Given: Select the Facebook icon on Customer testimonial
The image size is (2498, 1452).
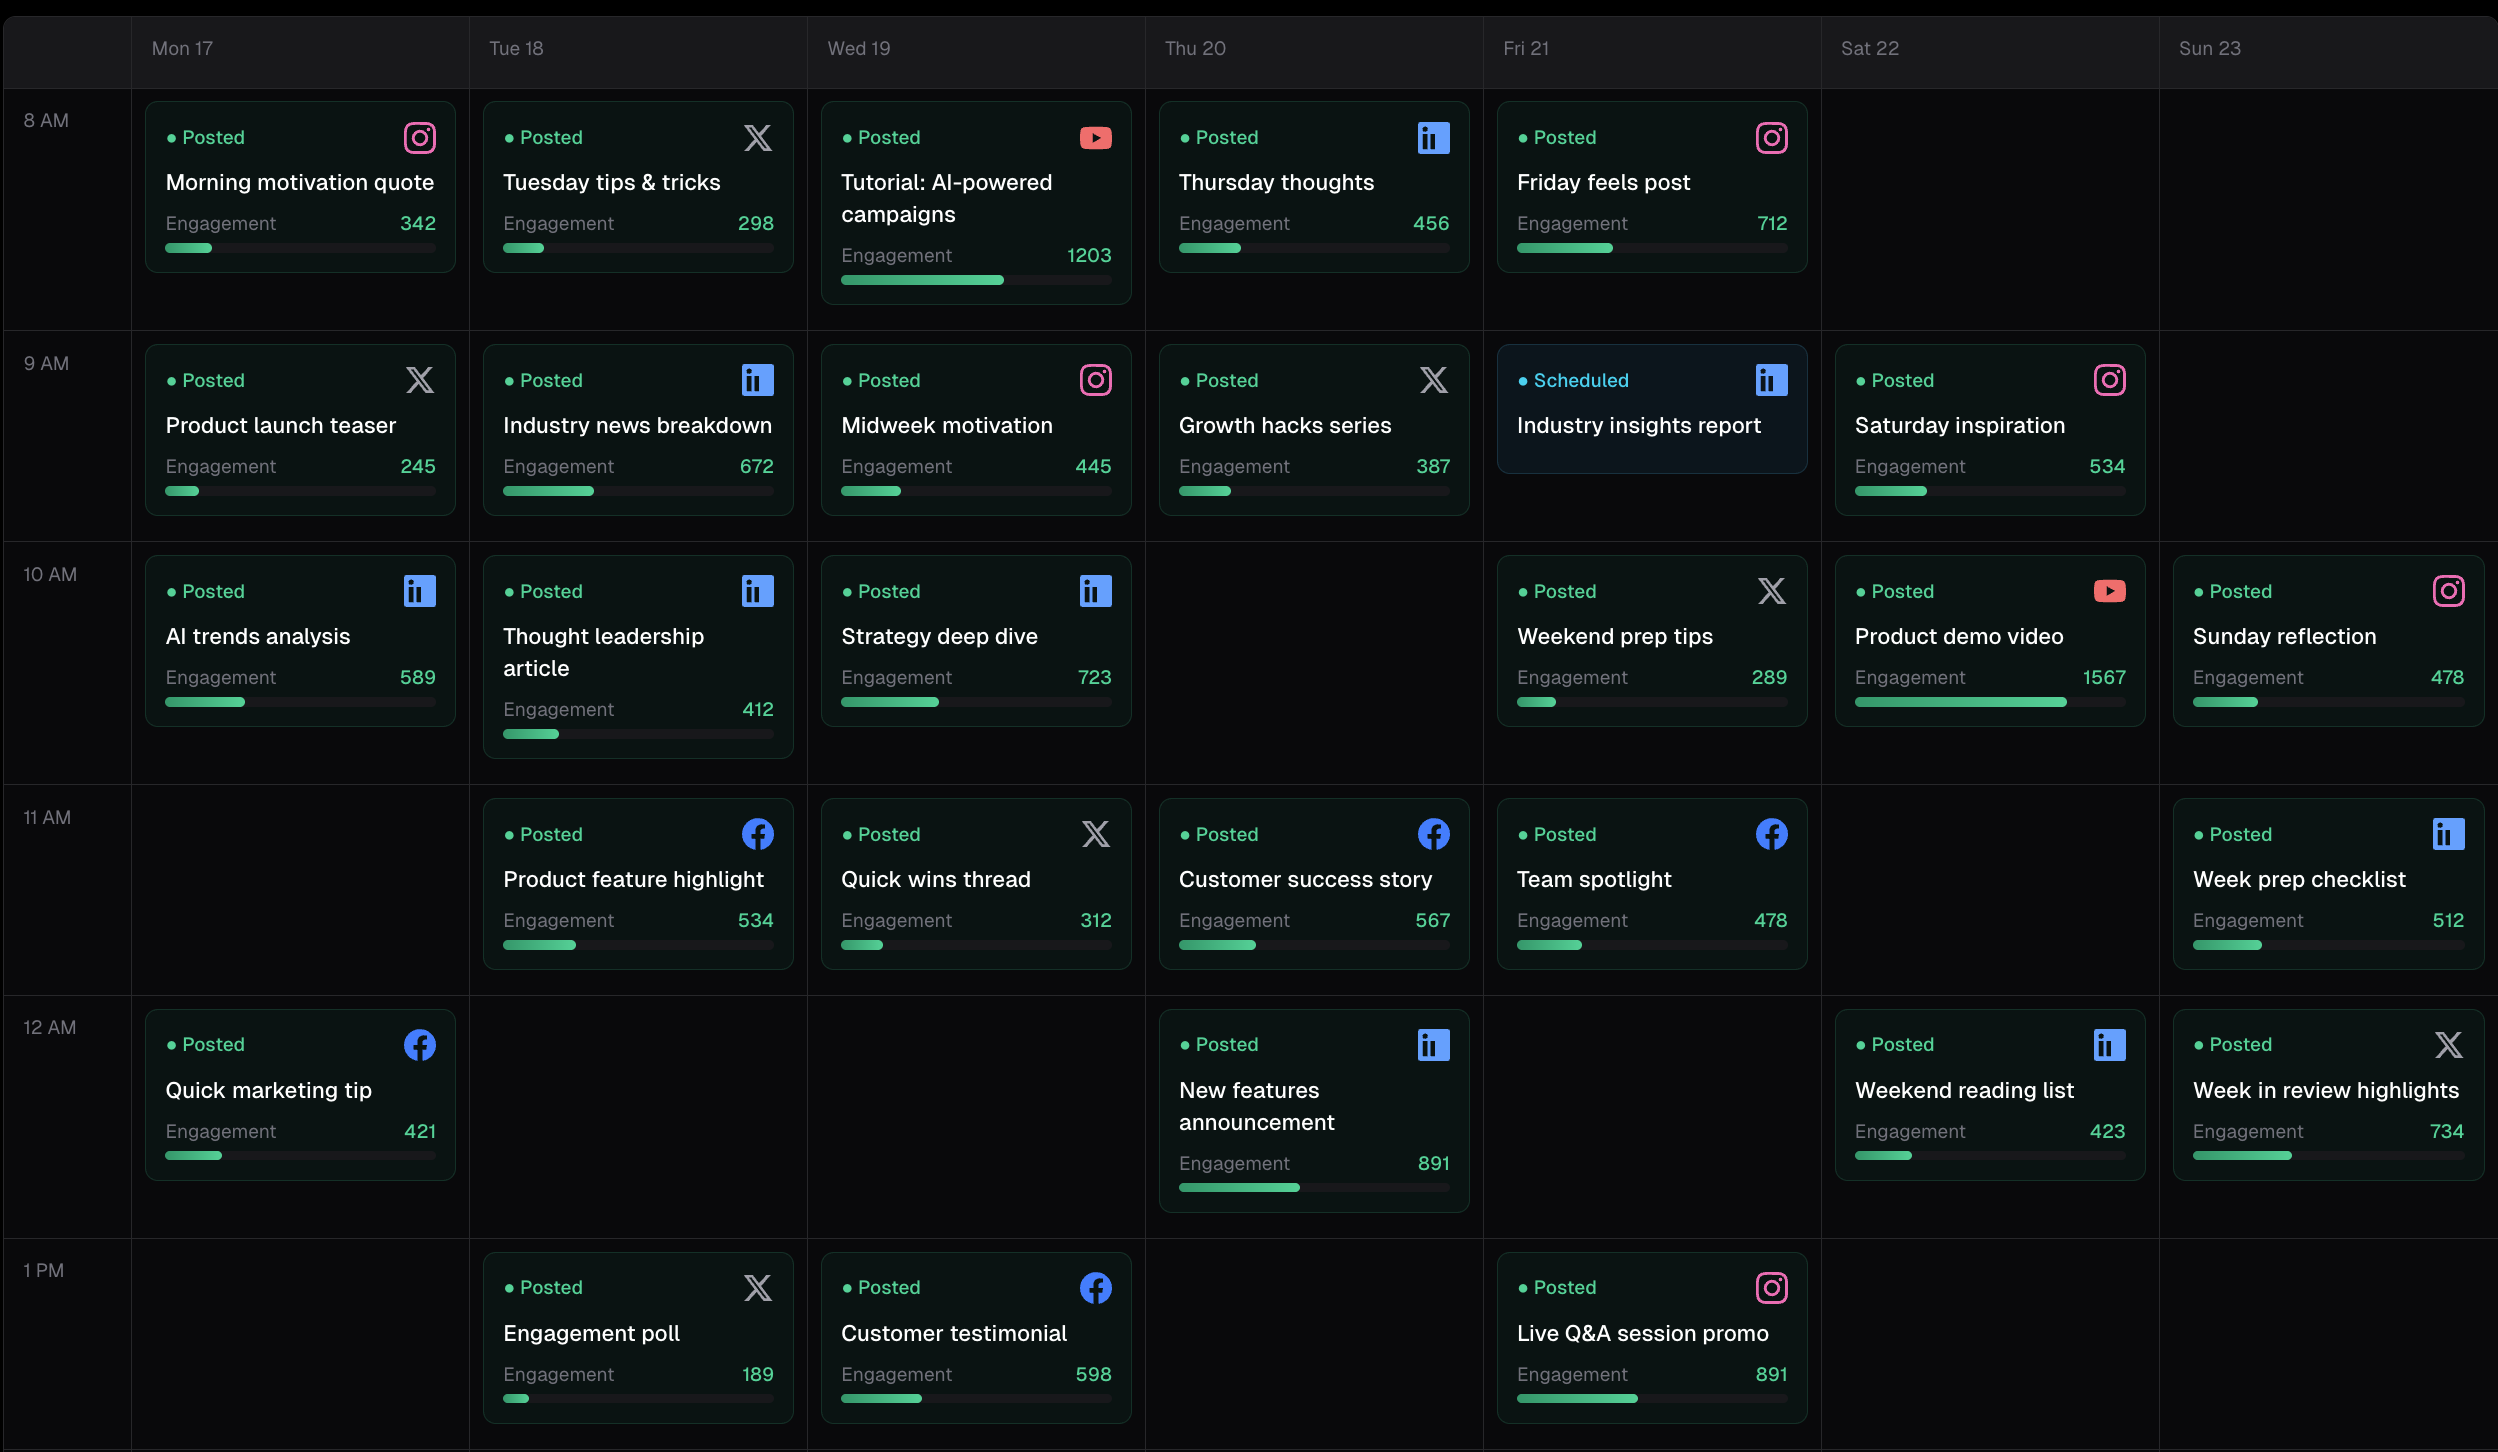Looking at the screenshot, I should [1095, 1288].
